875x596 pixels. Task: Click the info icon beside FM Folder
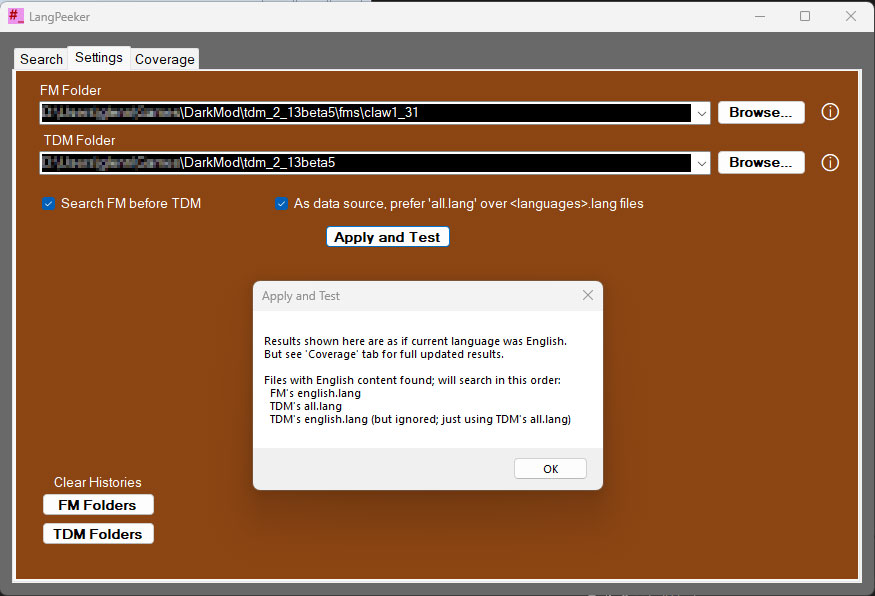(829, 112)
